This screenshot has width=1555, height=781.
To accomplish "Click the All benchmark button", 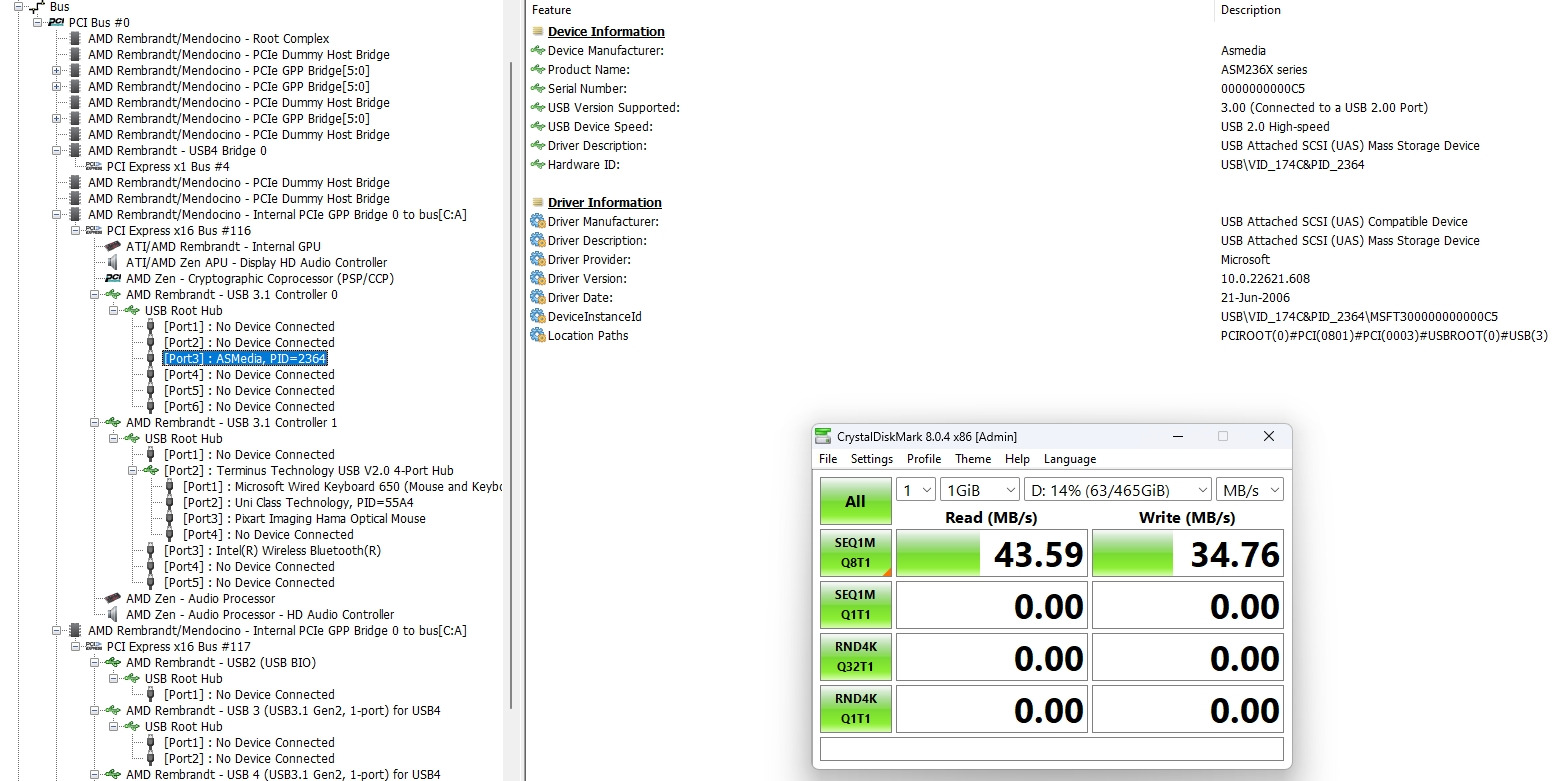I will click(x=855, y=501).
